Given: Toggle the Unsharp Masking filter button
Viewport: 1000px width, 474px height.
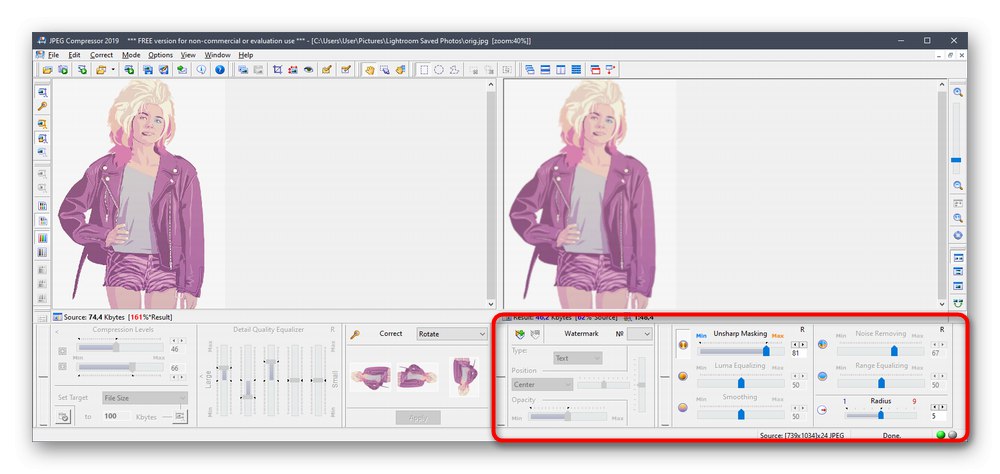Looking at the screenshot, I should (x=684, y=345).
